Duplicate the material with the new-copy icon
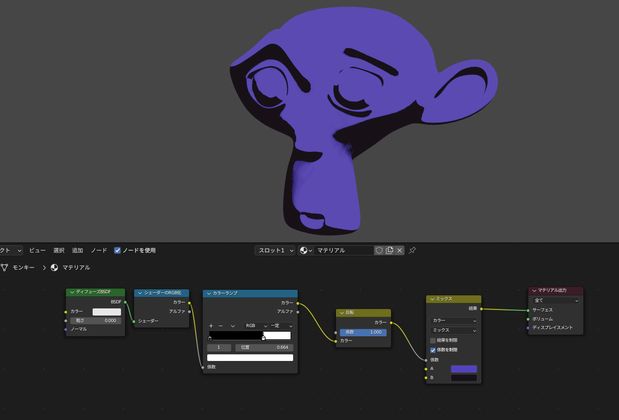The width and height of the screenshot is (619, 420). point(389,250)
